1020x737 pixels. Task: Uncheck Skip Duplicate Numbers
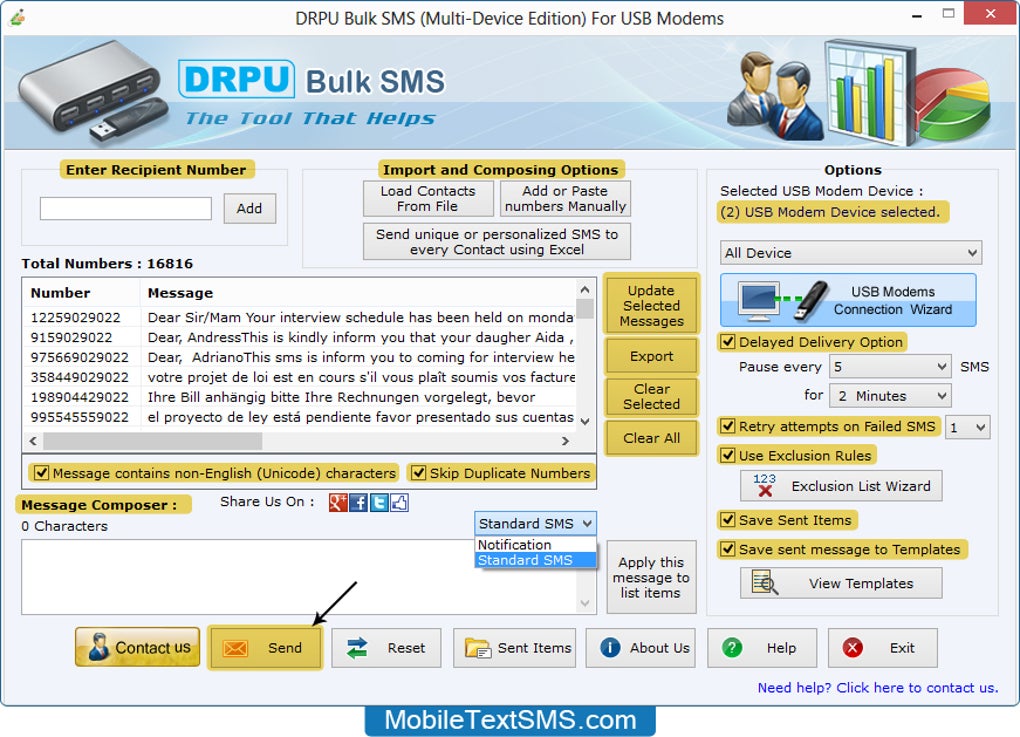(418, 473)
